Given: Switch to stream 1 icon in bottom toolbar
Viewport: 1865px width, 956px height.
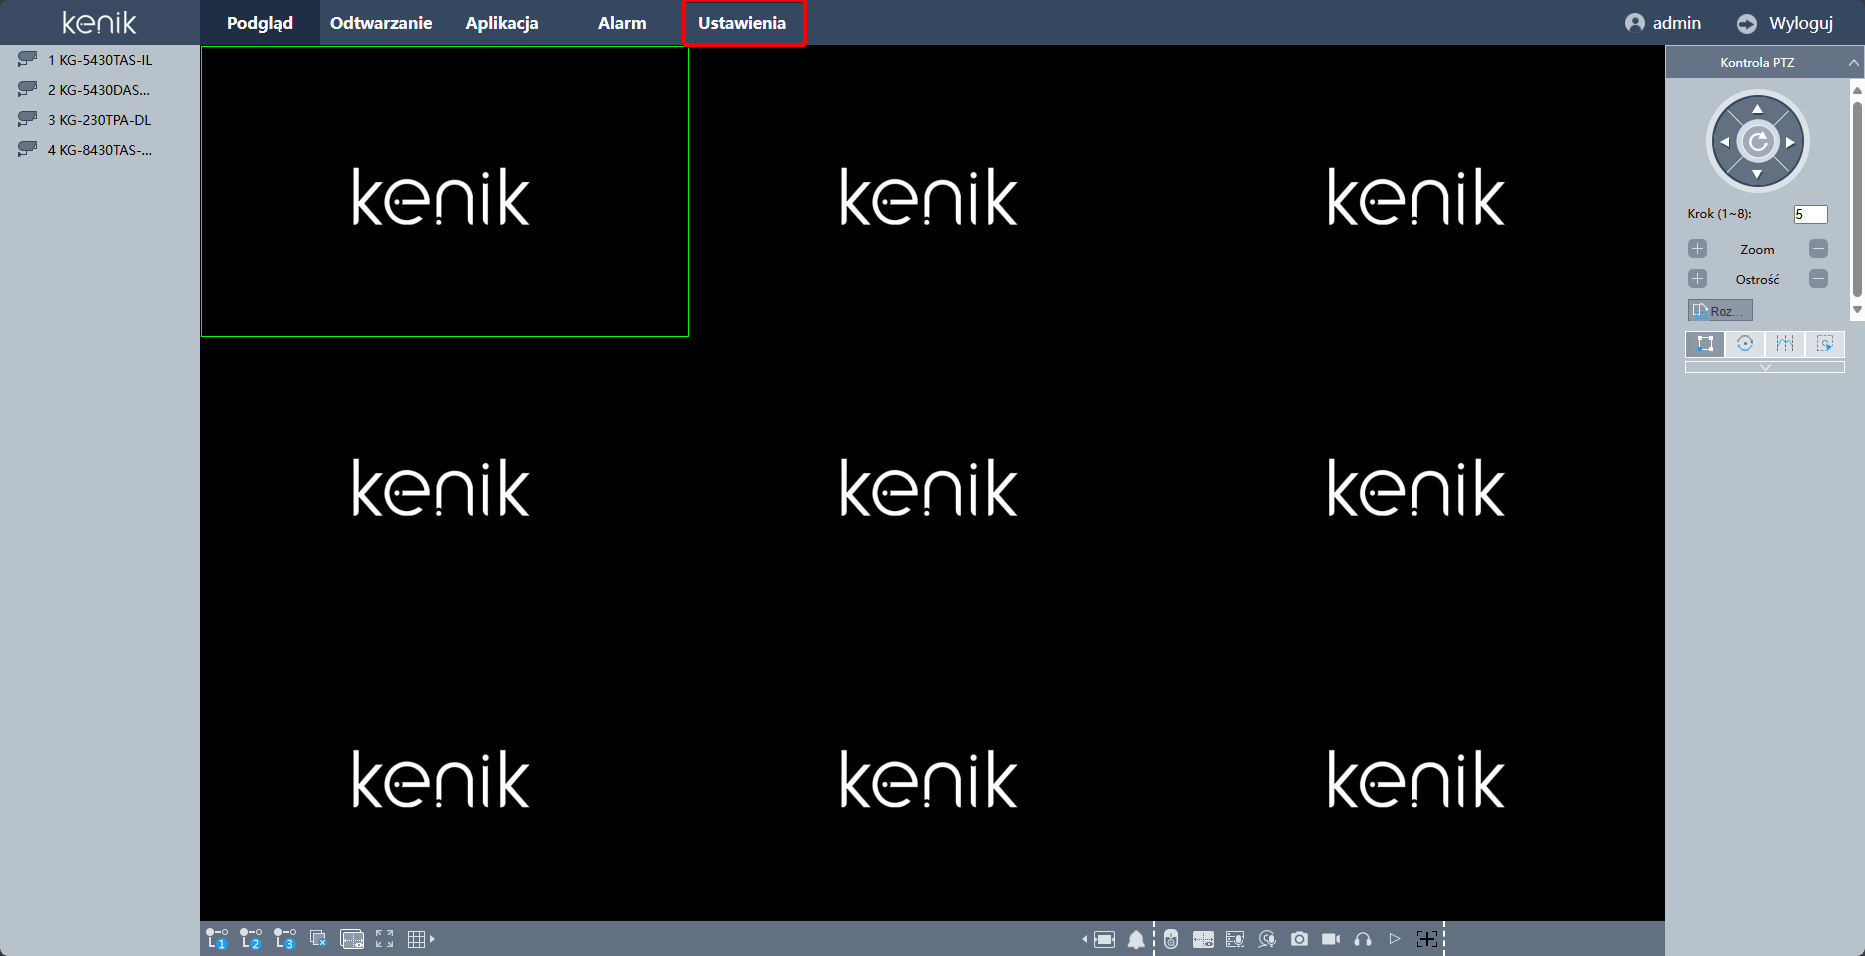Looking at the screenshot, I should (x=216, y=939).
